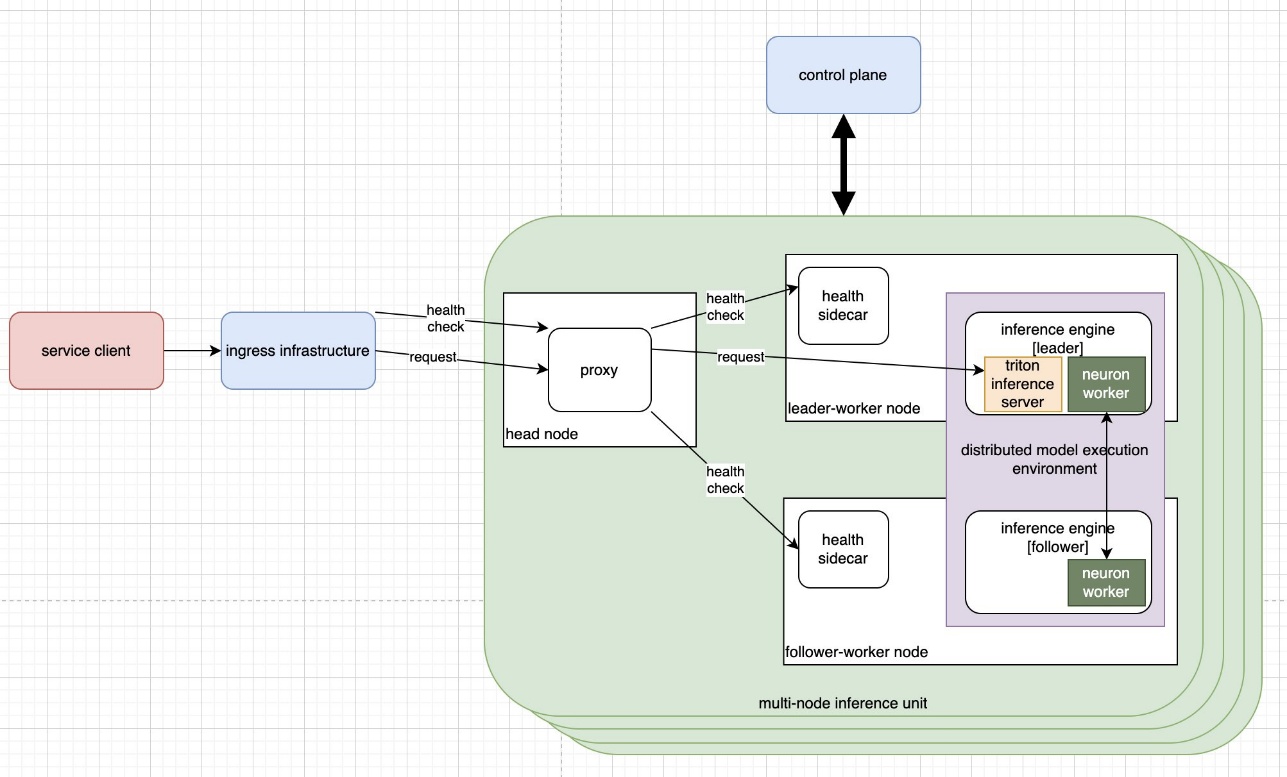Click the leader-worker node label

(854, 408)
